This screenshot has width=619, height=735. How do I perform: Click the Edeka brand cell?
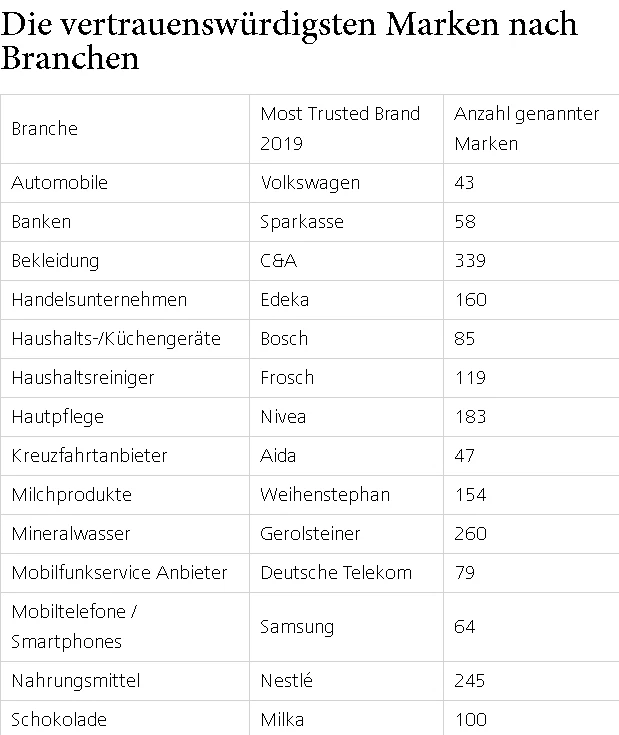point(285,300)
